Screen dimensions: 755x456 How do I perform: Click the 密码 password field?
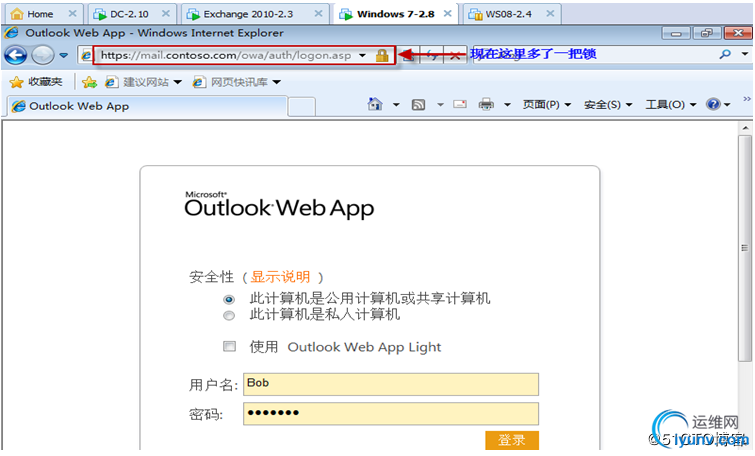point(391,414)
